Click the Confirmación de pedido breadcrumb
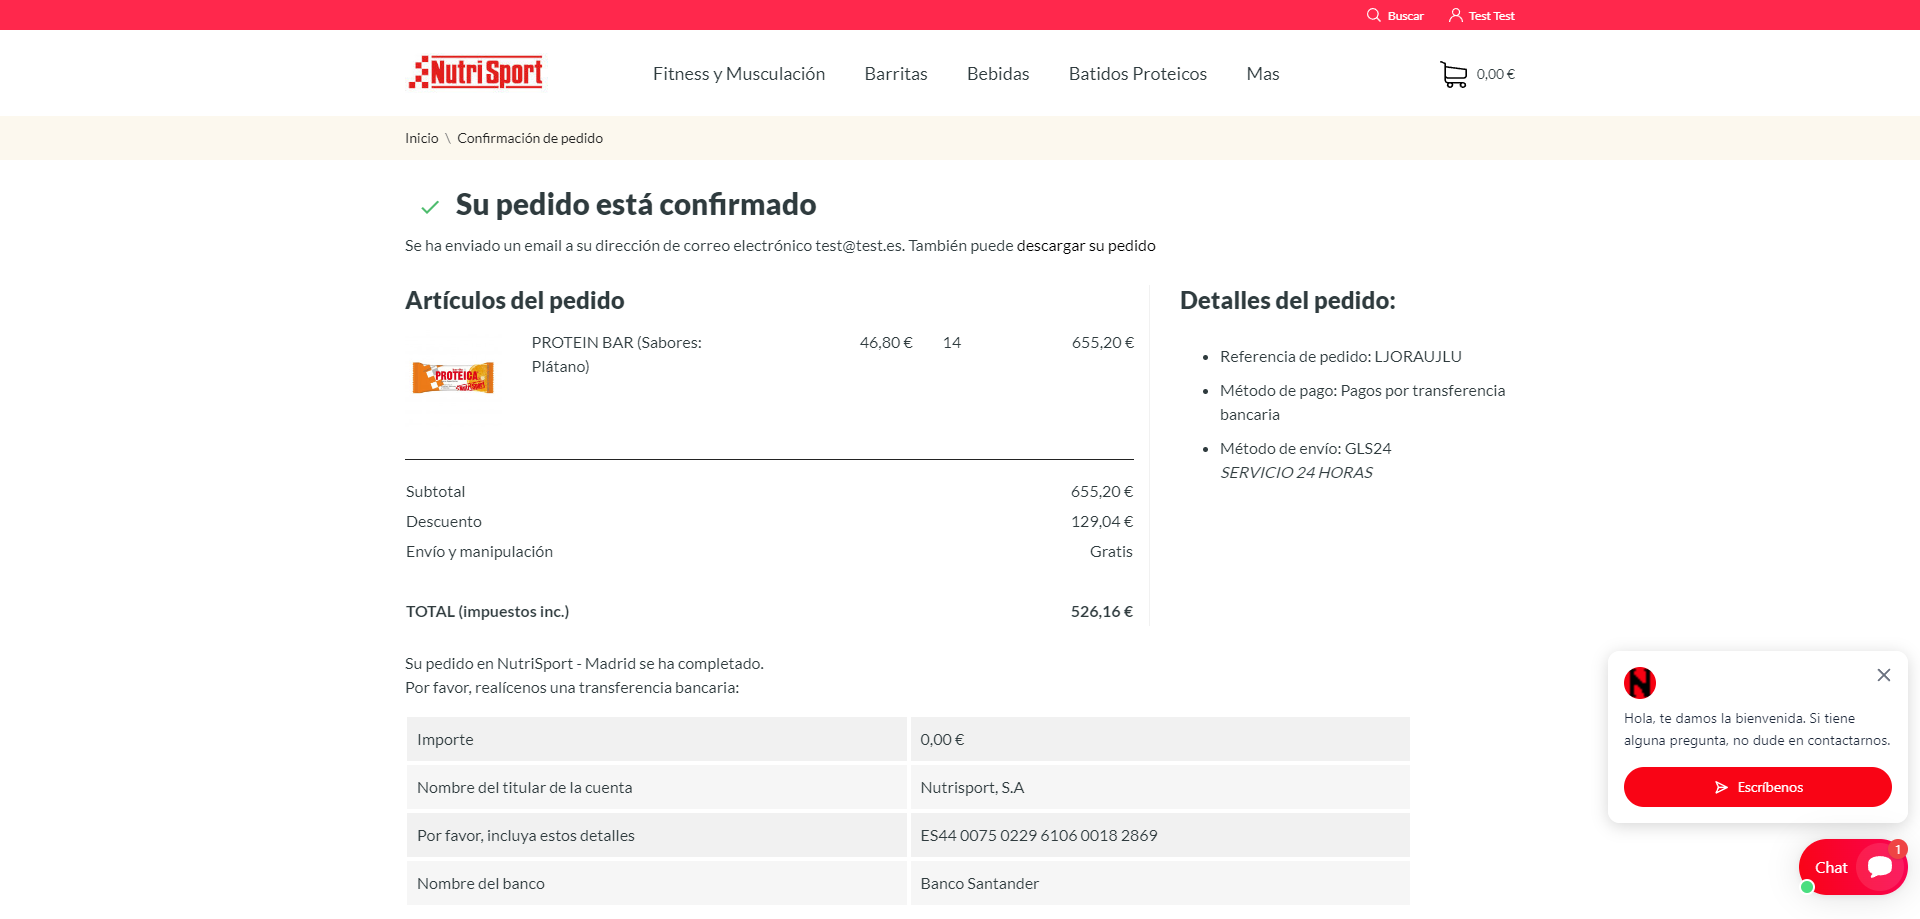The image size is (1920, 919). 530,138
